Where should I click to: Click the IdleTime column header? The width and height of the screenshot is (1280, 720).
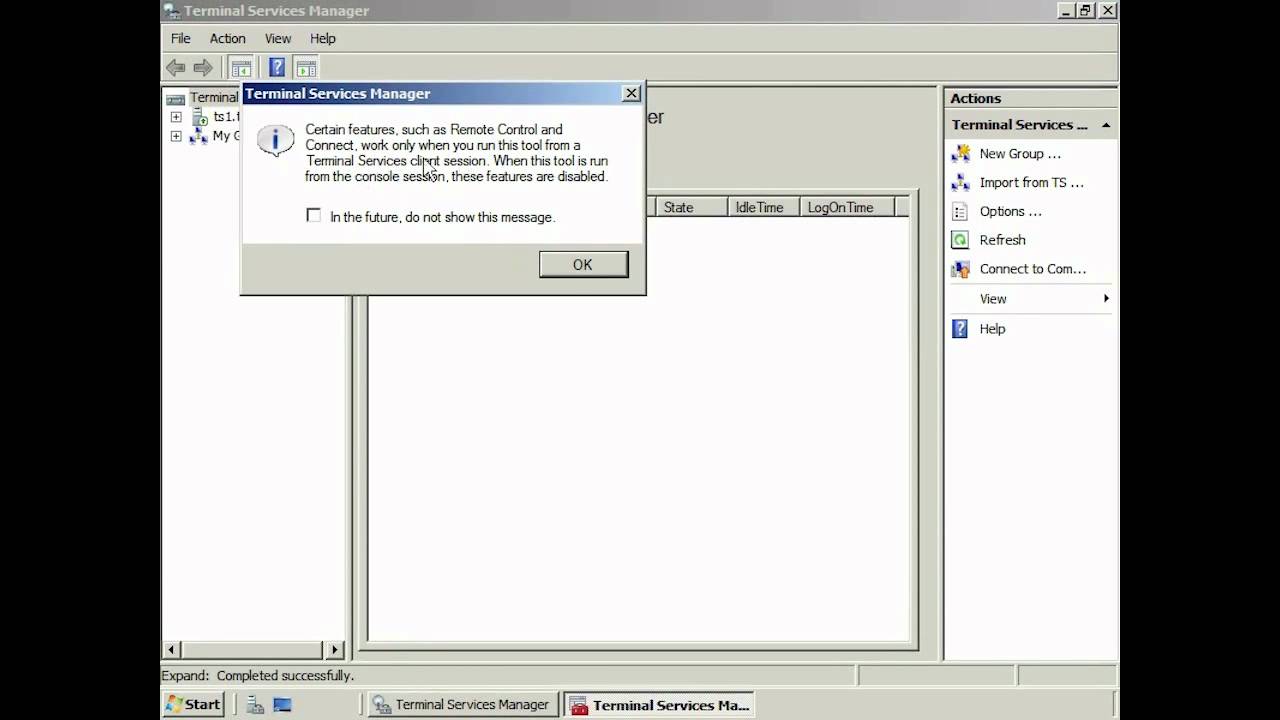(x=763, y=207)
